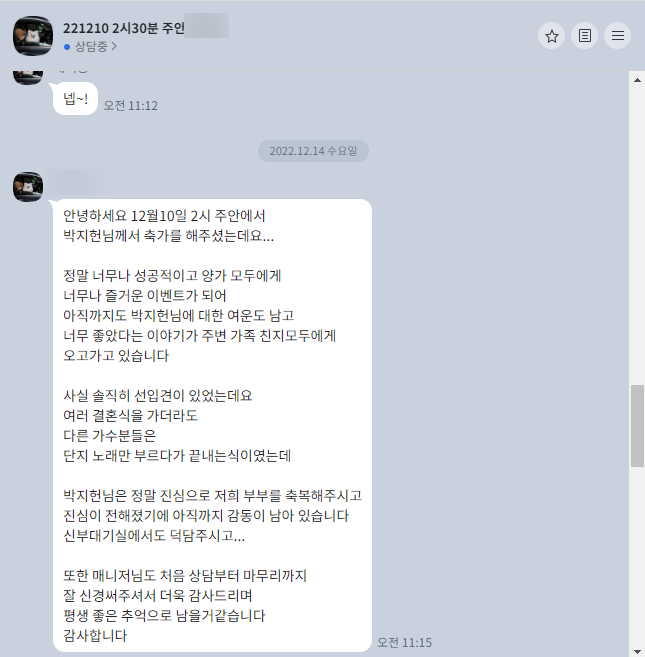Open the header profile picture of 221210 chat
The height and width of the screenshot is (657, 645).
[33, 36]
